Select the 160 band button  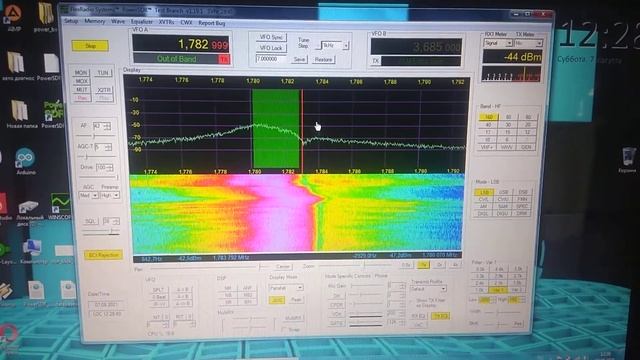(488, 117)
